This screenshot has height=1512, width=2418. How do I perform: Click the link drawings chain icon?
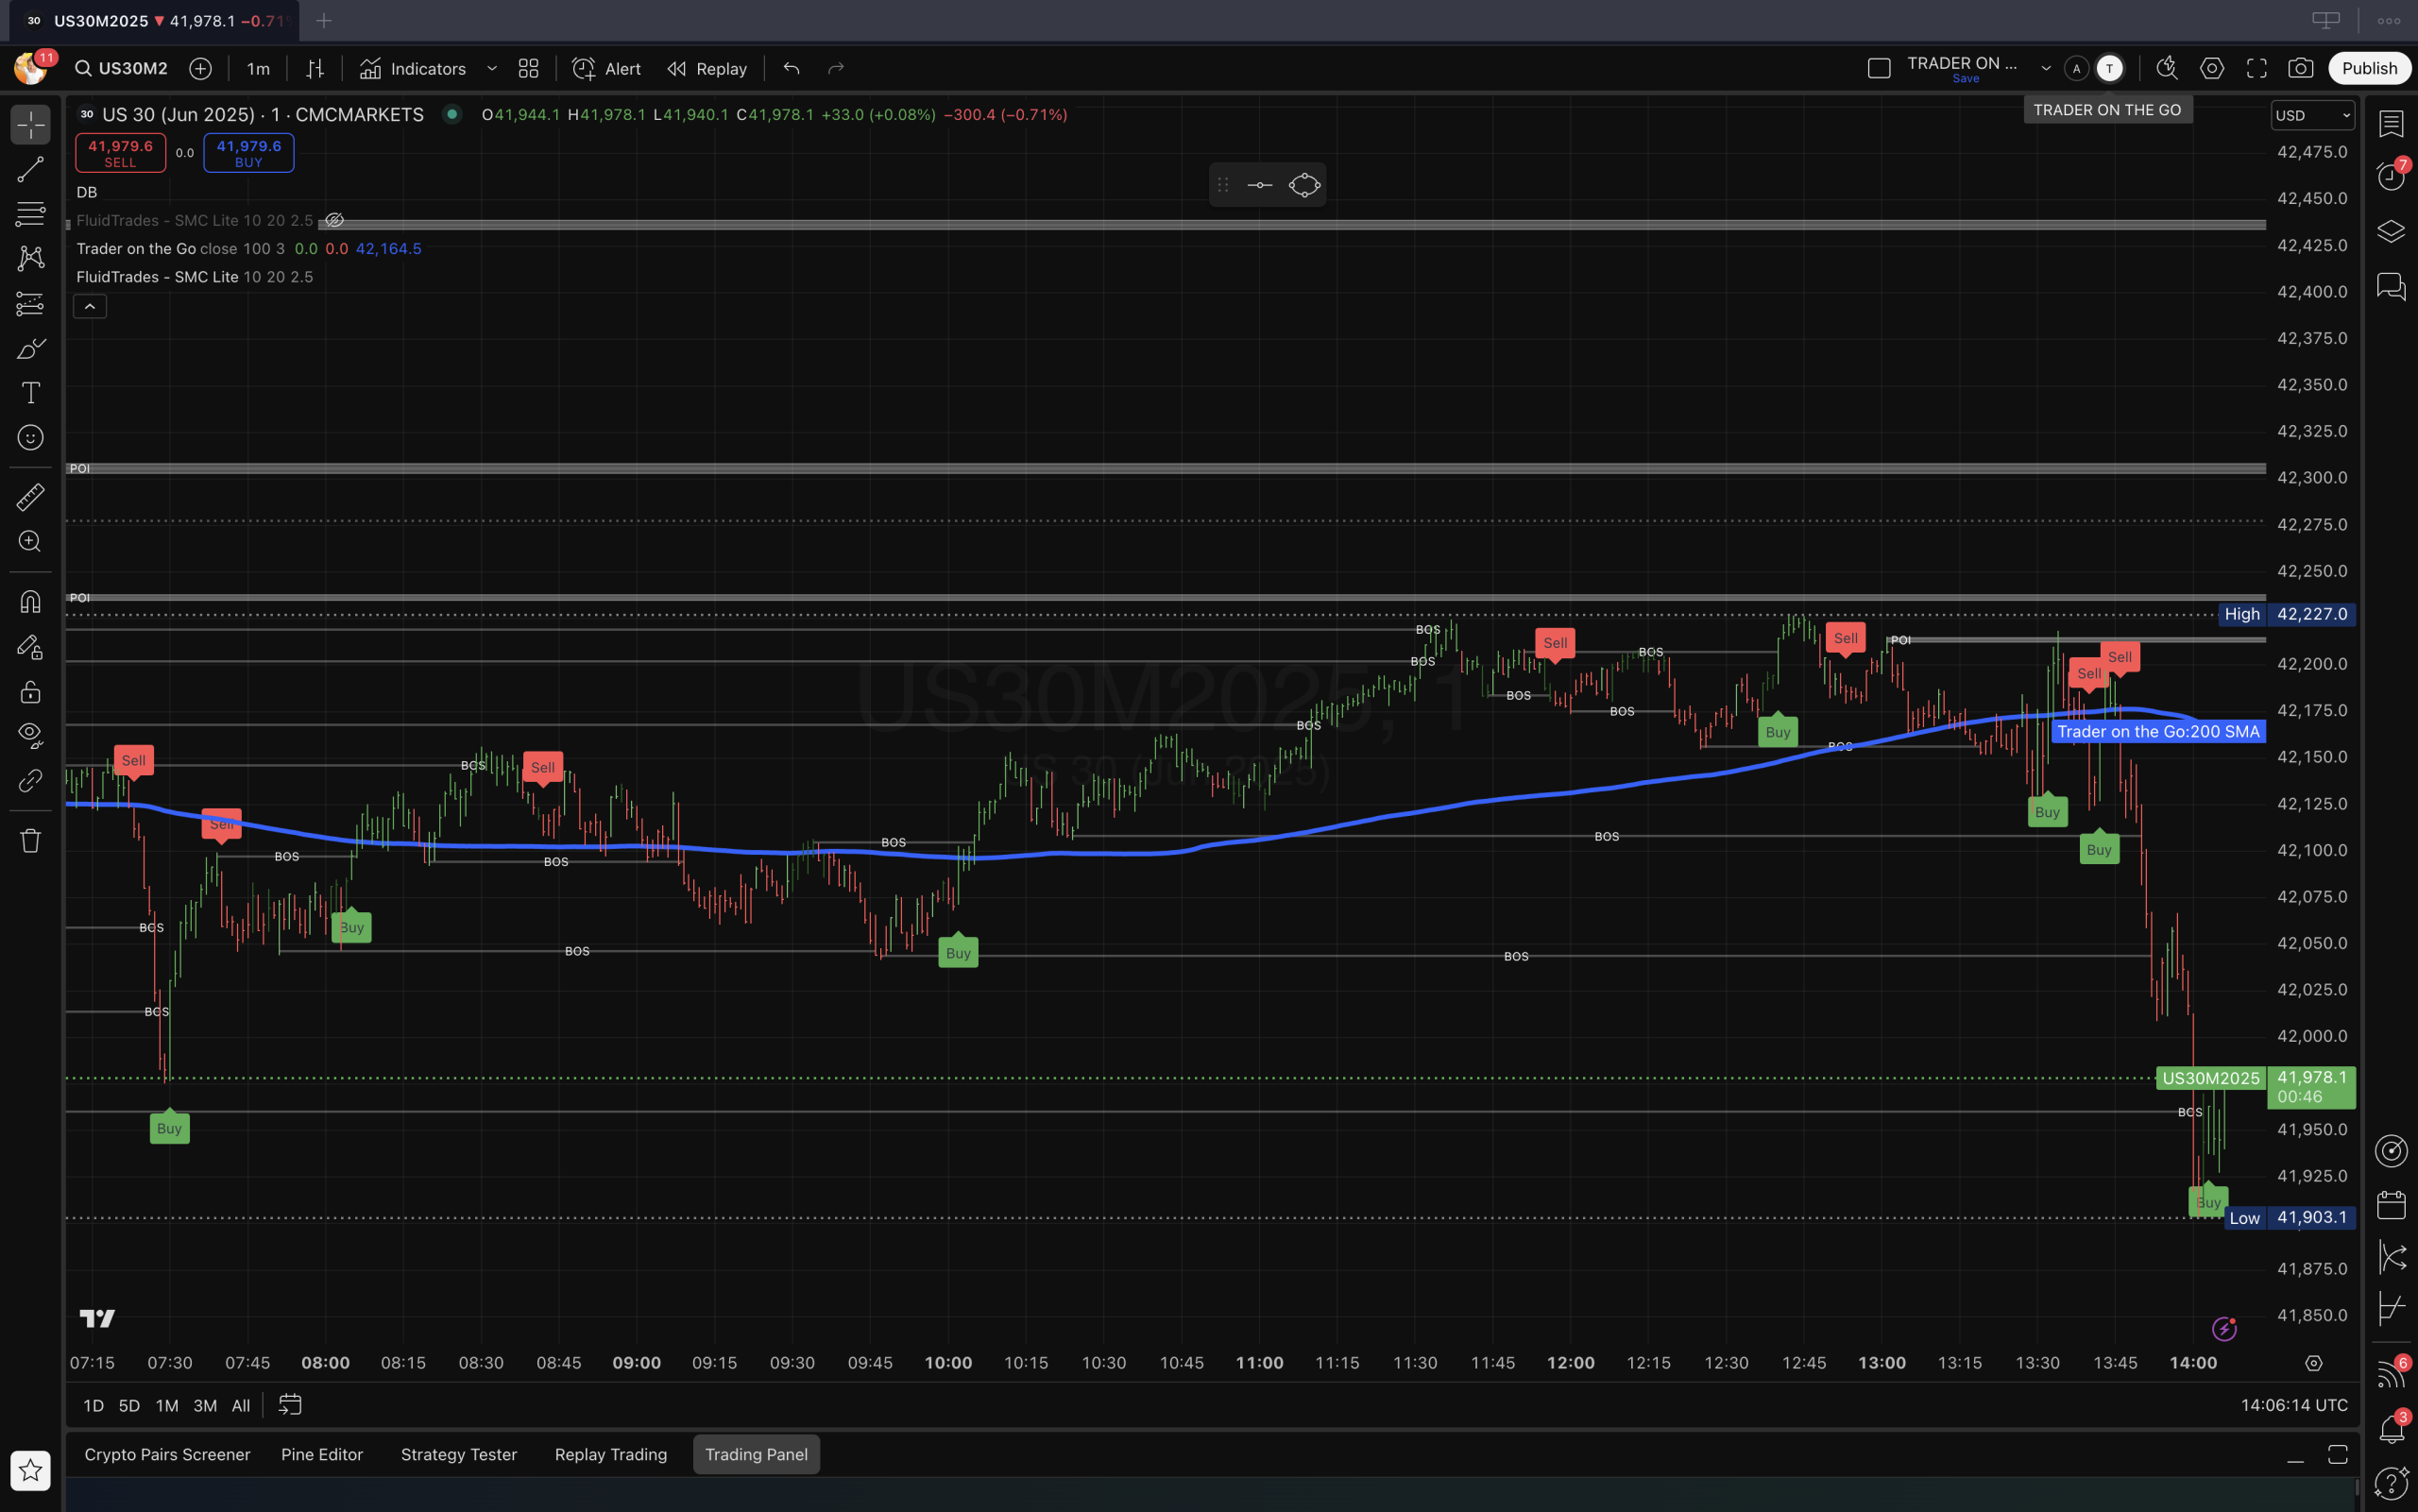pyautogui.click(x=31, y=780)
